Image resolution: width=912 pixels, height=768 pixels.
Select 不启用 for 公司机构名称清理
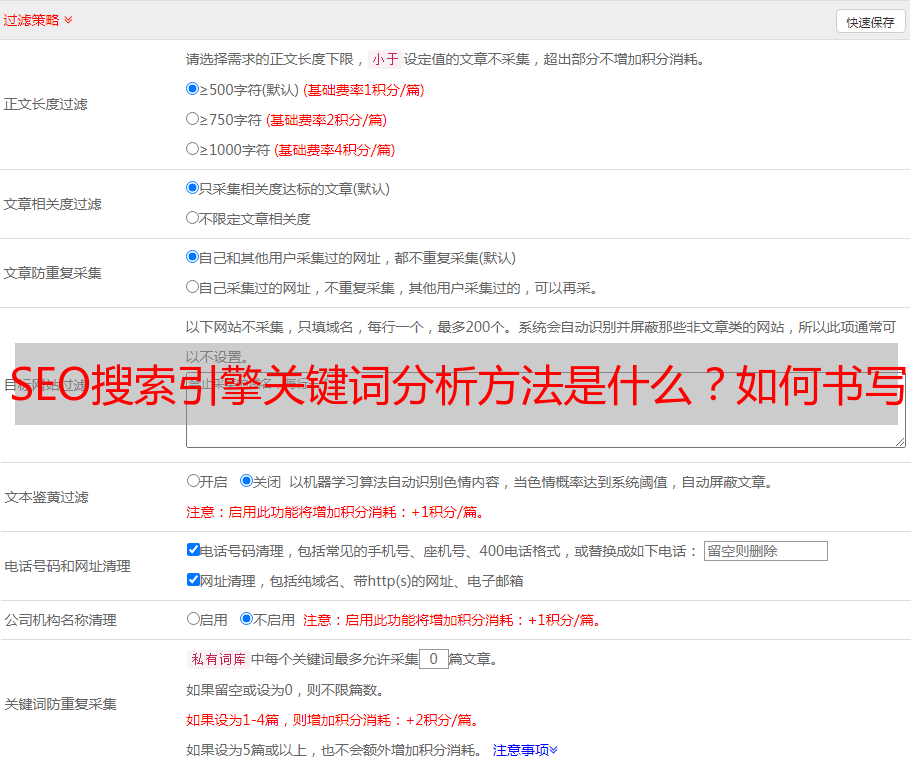(246, 619)
